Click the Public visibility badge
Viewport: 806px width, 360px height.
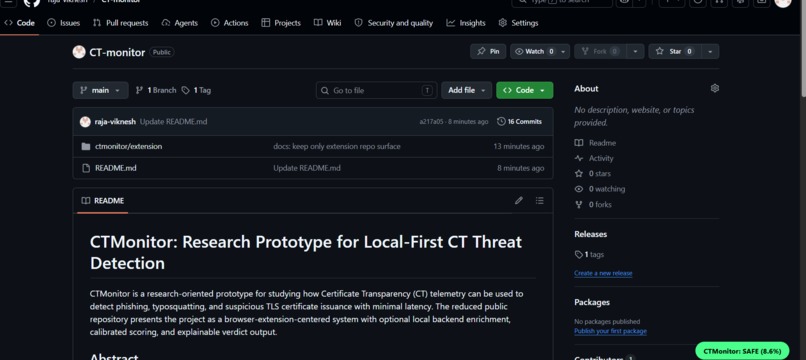pos(162,52)
